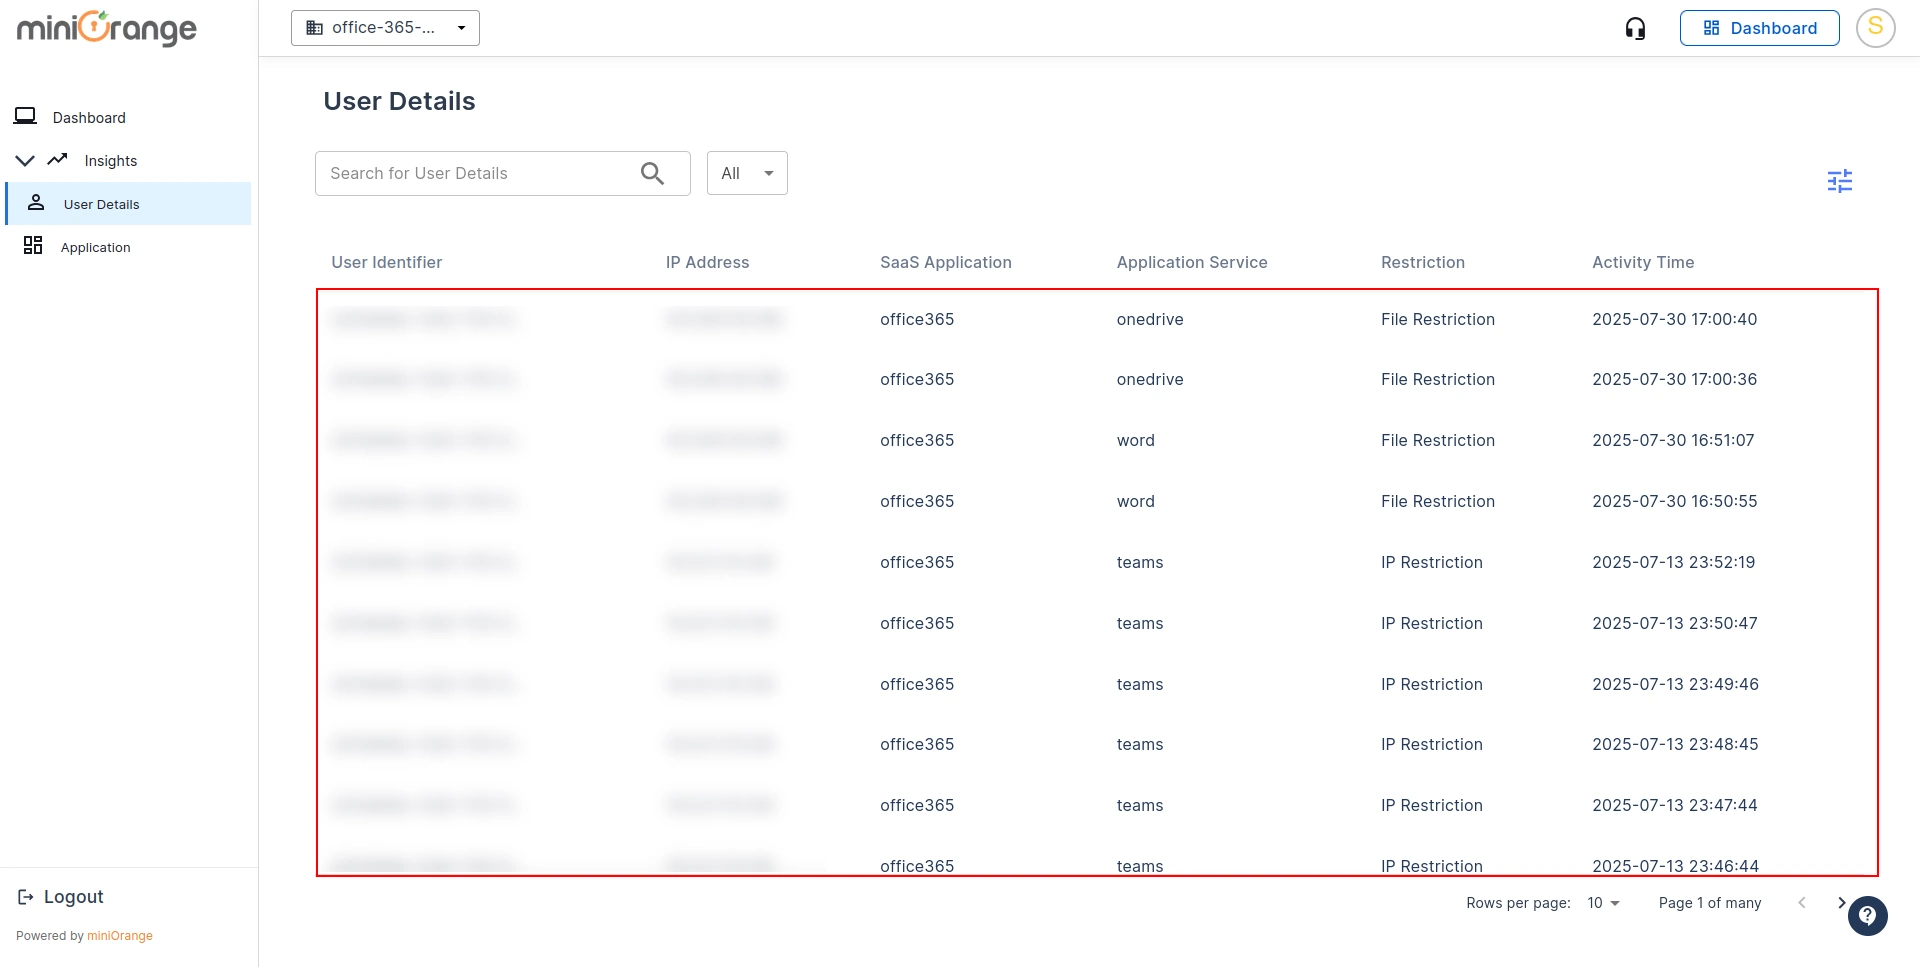Click the search magnifier icon

tap(652, 173)
